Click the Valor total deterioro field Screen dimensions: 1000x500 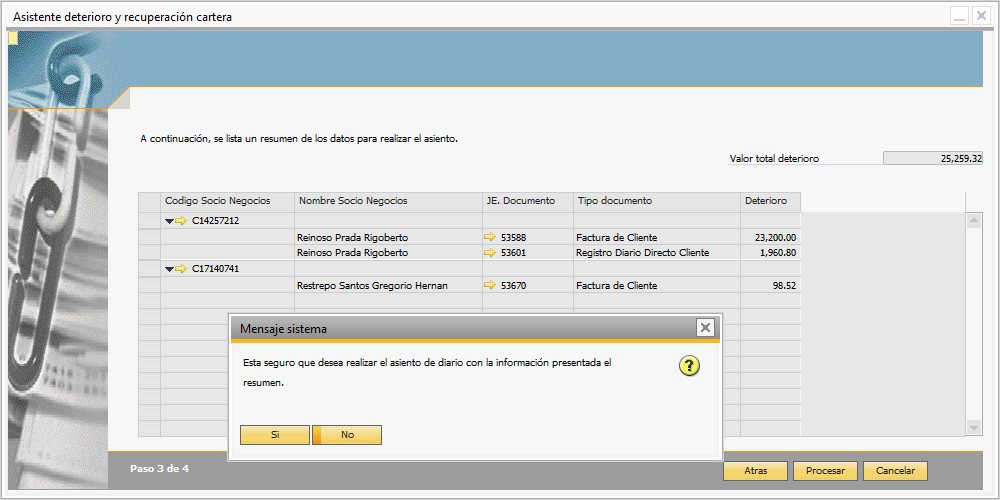click(932, 159)
